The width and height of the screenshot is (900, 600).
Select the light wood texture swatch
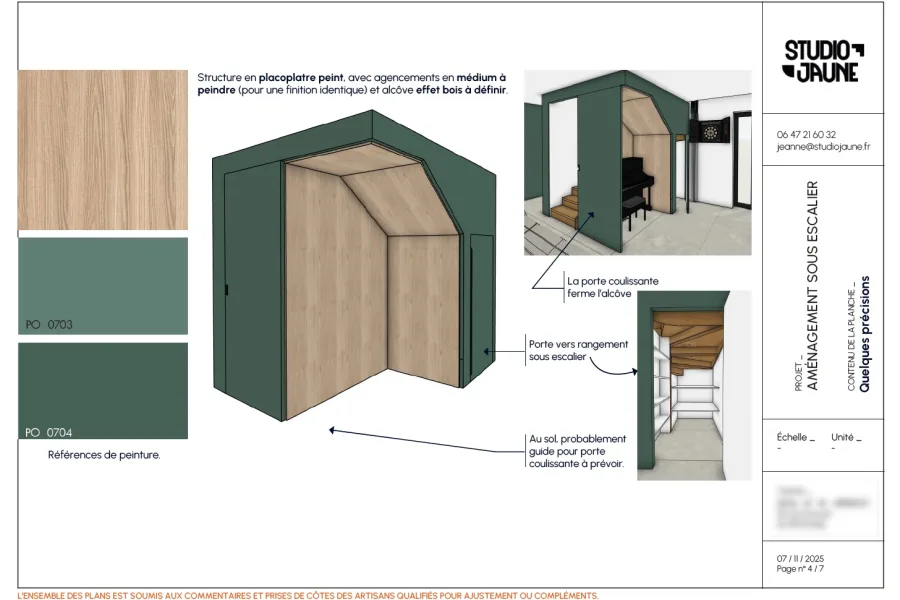coord(103,150)
